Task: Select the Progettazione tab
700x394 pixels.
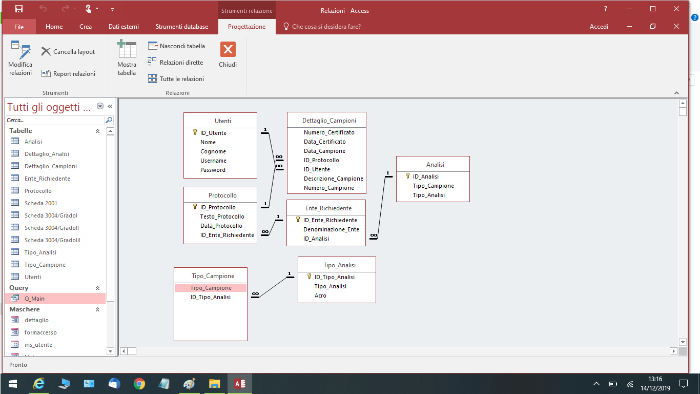Action: [x=246, y=27]
